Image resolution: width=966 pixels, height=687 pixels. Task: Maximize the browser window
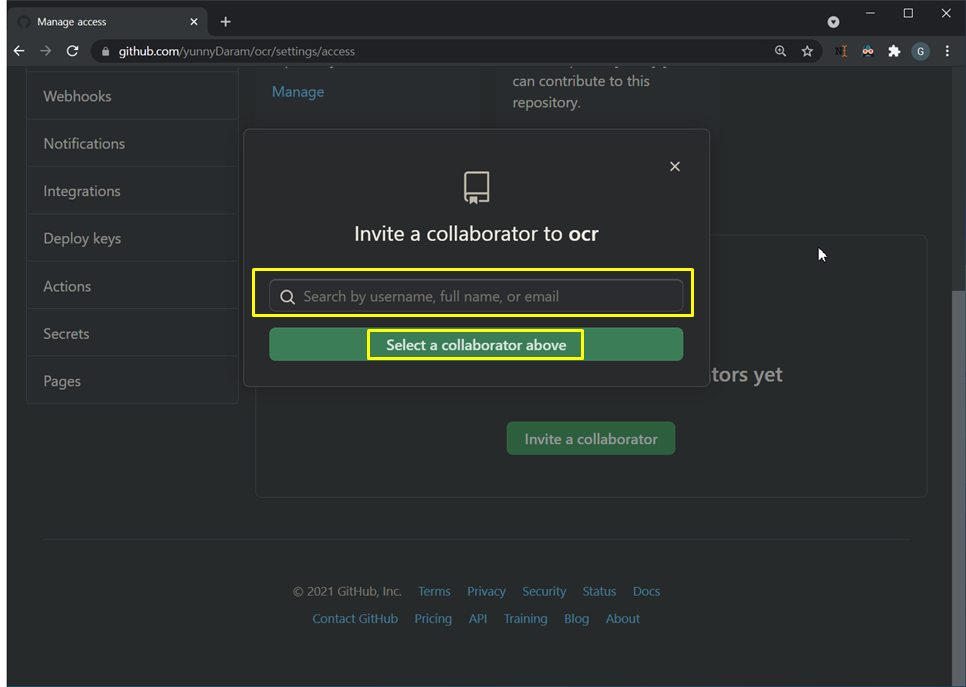(x=908, y=13)
